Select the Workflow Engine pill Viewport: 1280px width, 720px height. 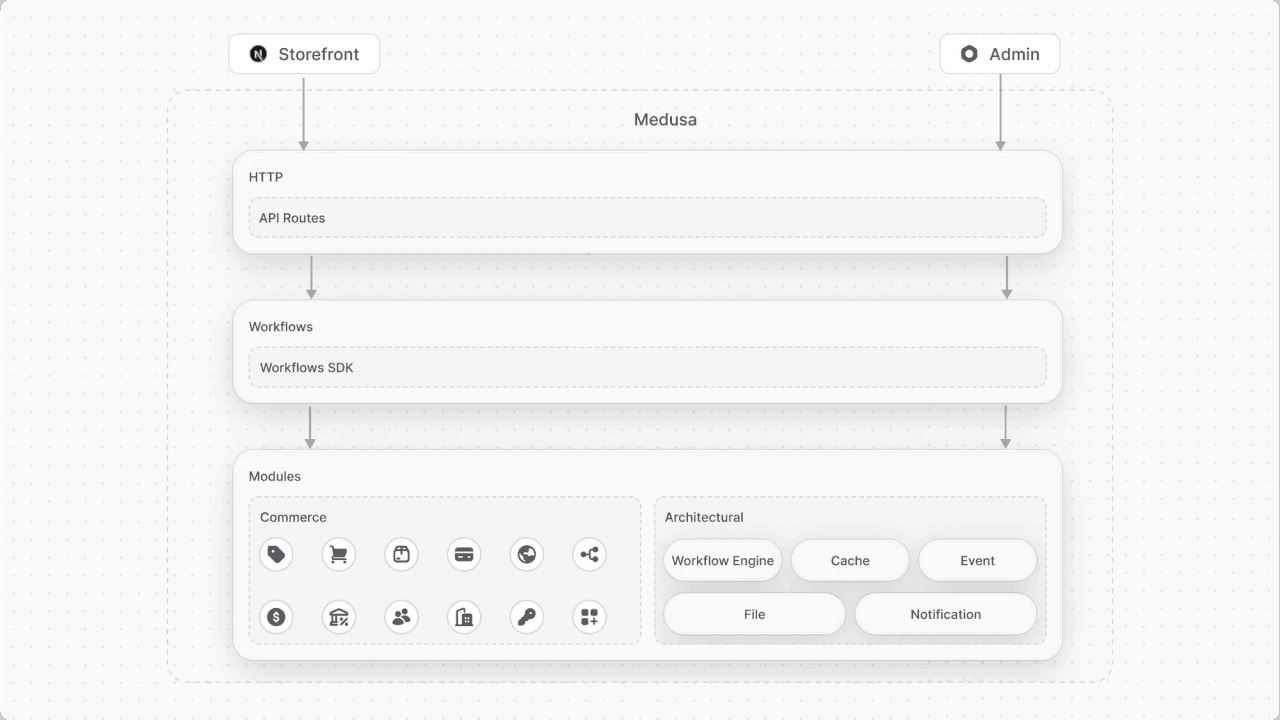click(723, 561)
